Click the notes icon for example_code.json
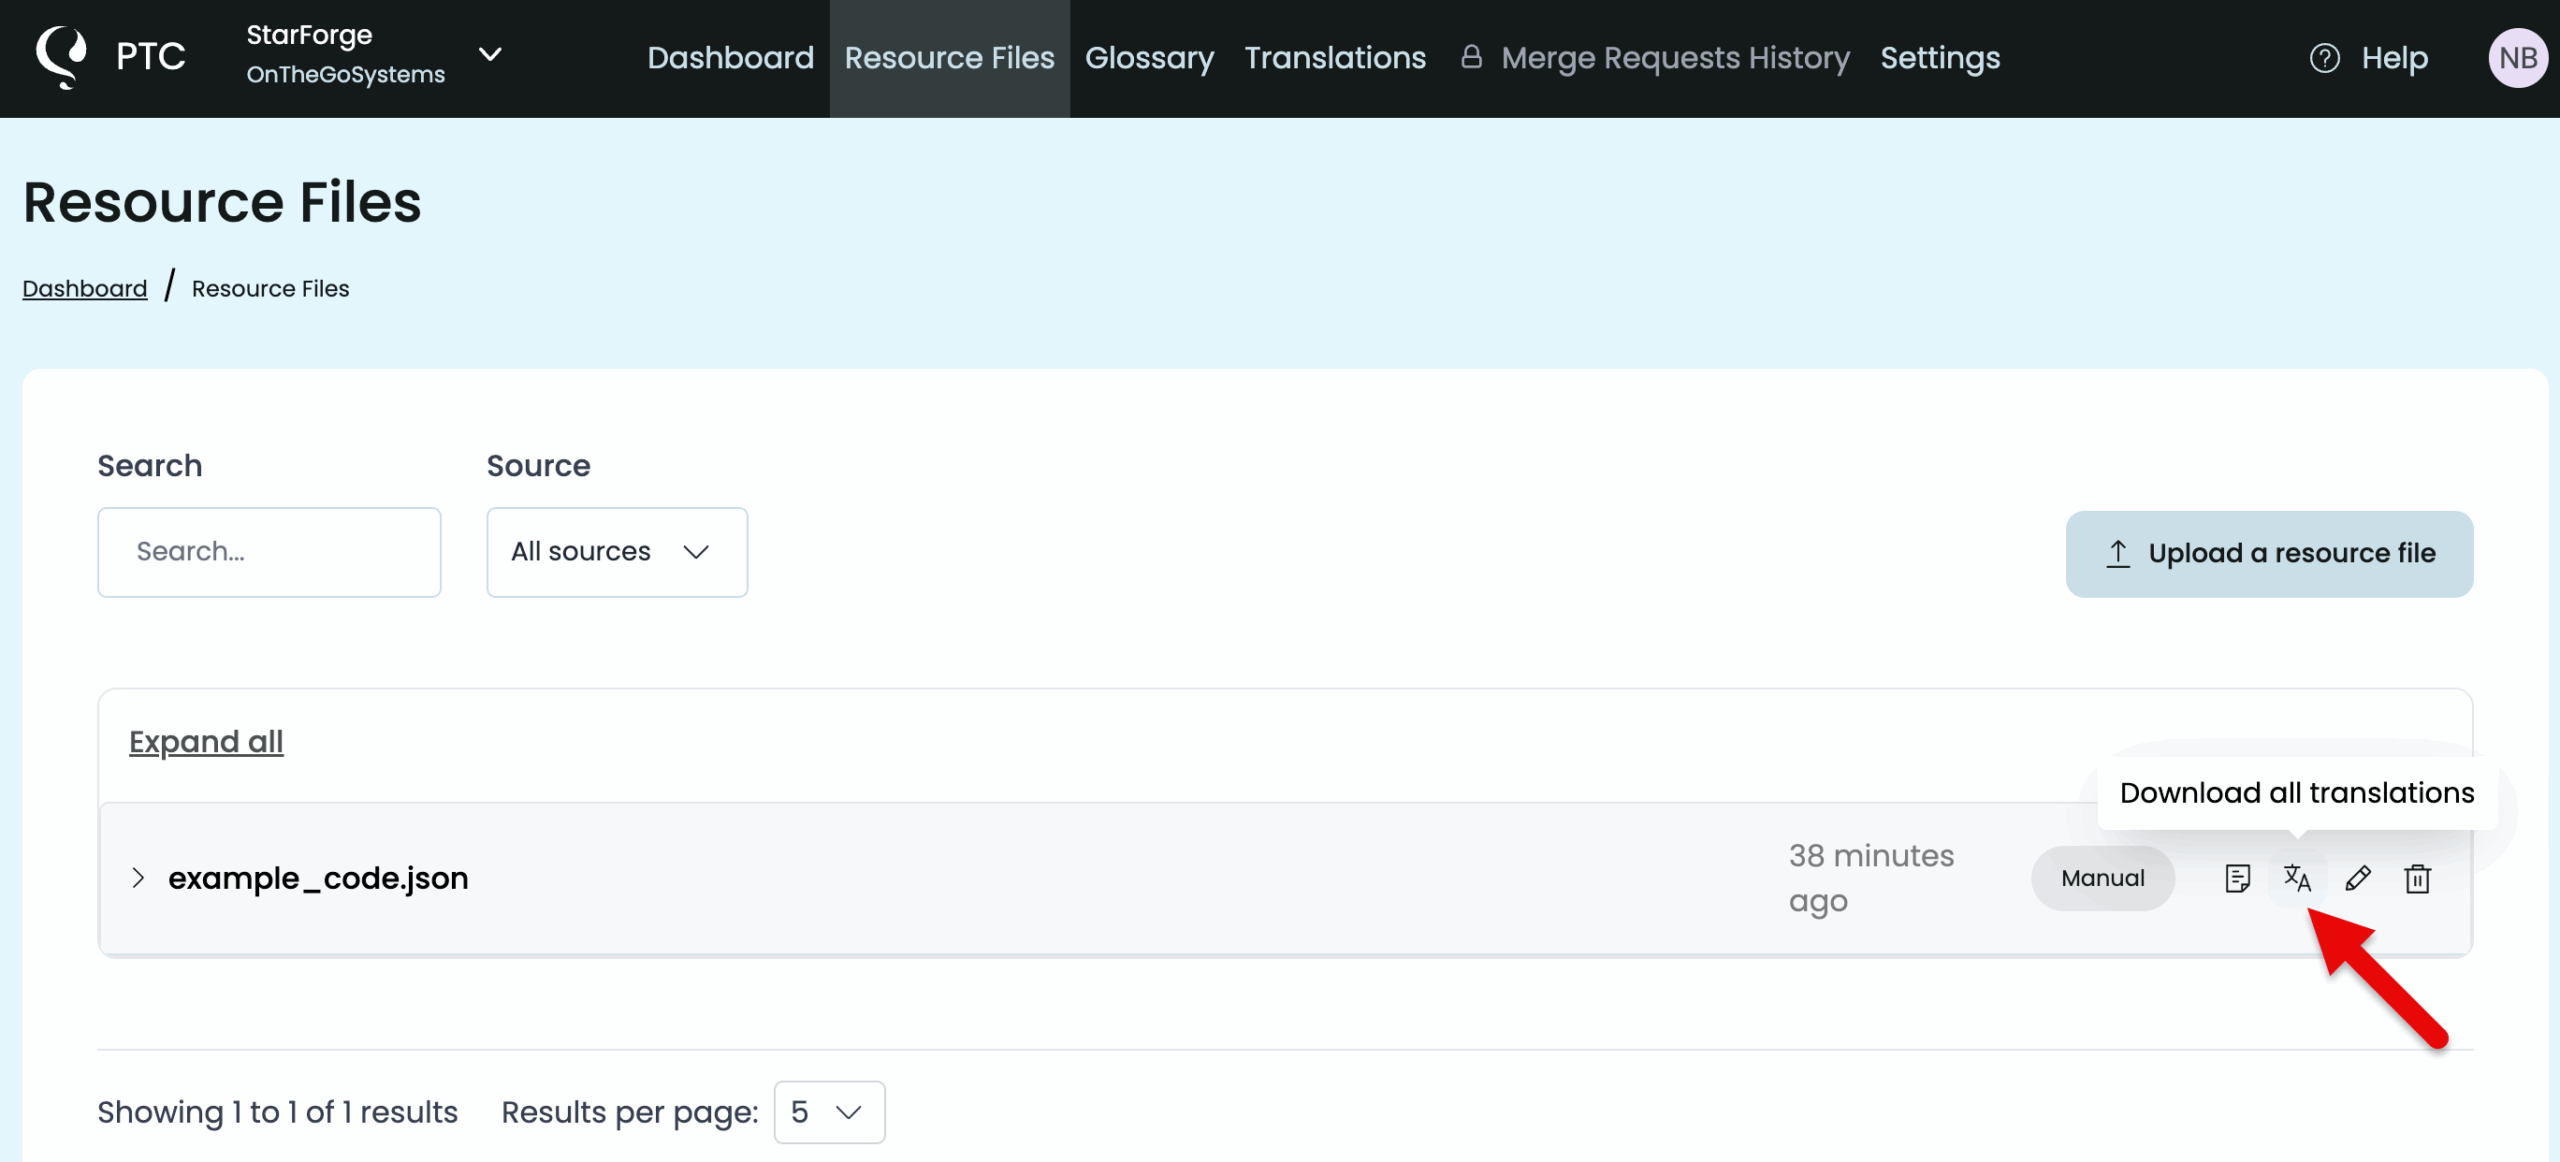This screenshot has height=1162, width=2560. click(x=2237, y=878)
